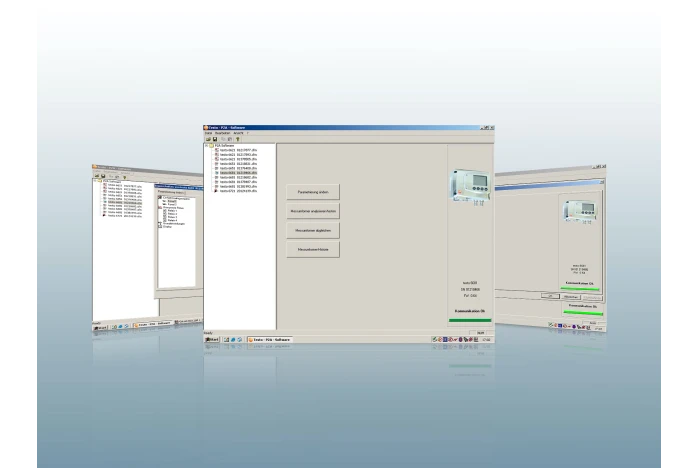This screenshot has width=697, height=468.
Task: Open the ? help menu in center window
Action: click(x=248, y=133)
